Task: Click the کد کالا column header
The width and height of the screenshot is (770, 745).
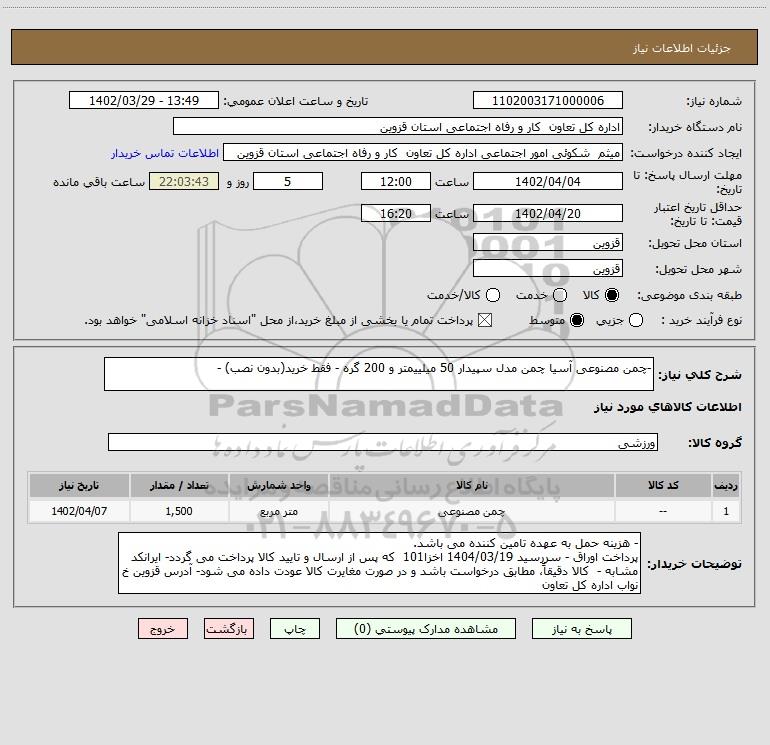Action: [x=663, y=485]
